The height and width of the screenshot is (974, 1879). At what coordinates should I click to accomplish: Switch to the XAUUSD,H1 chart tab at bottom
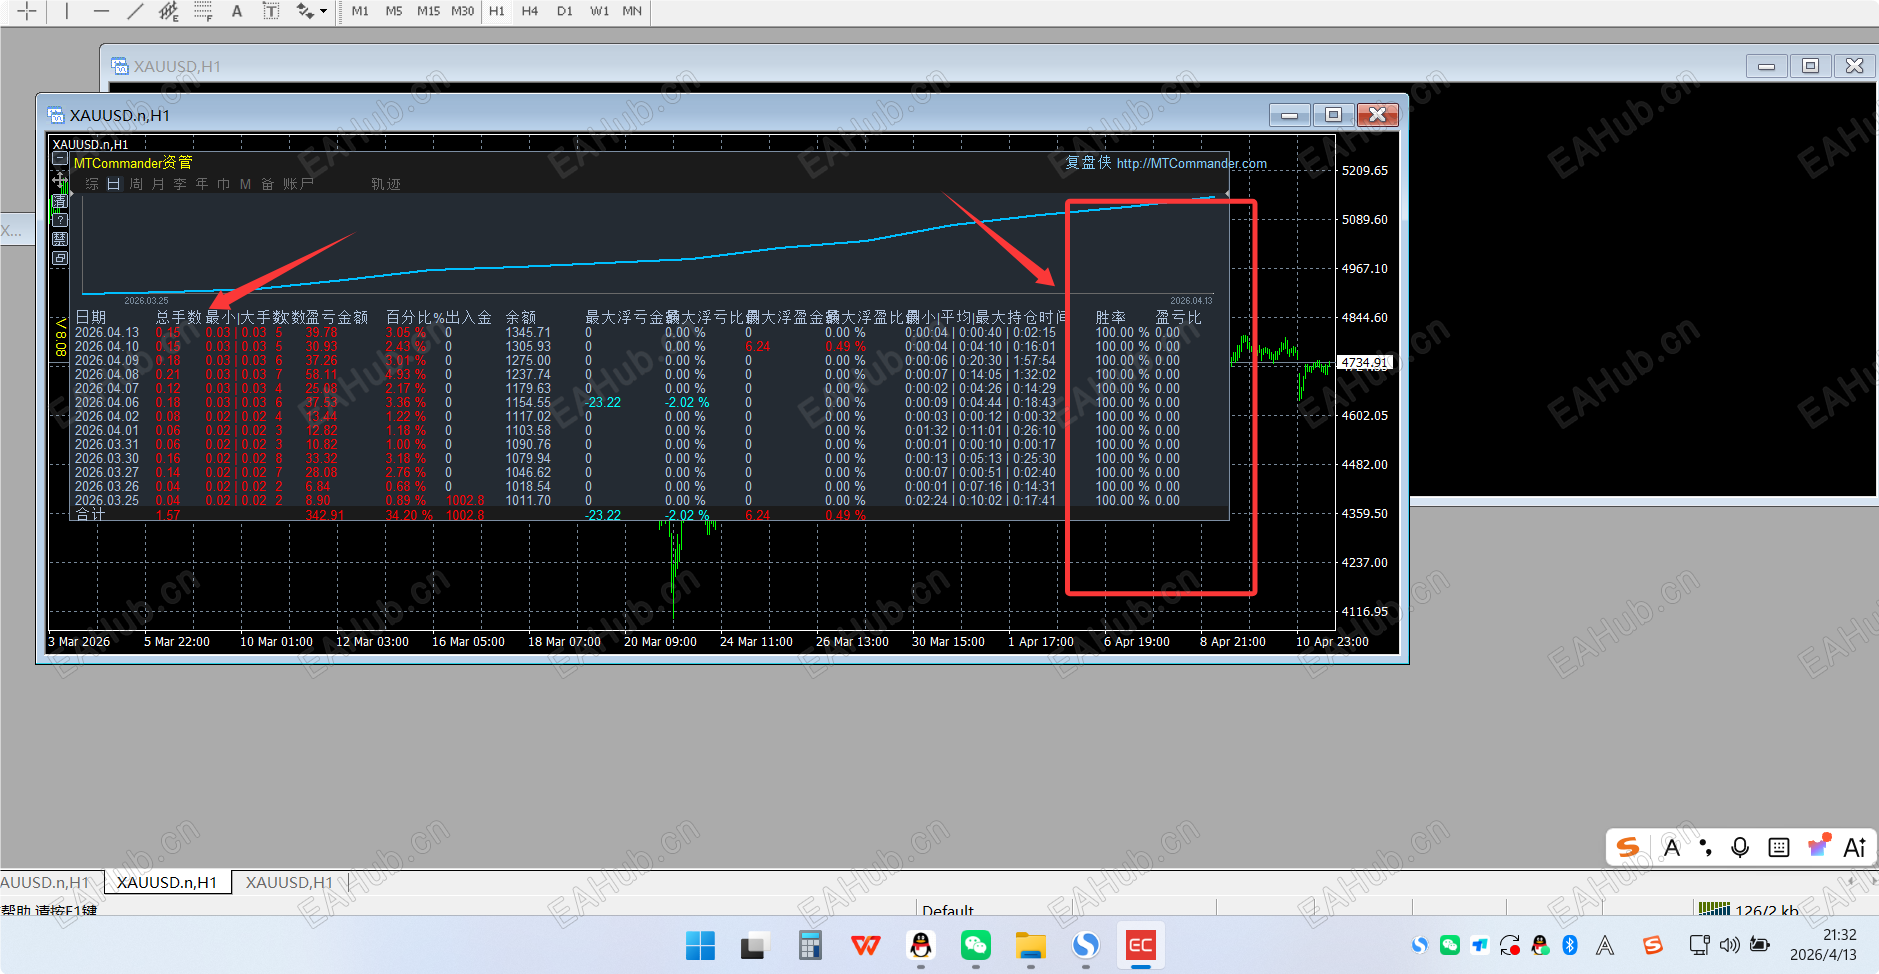point(289,883)
